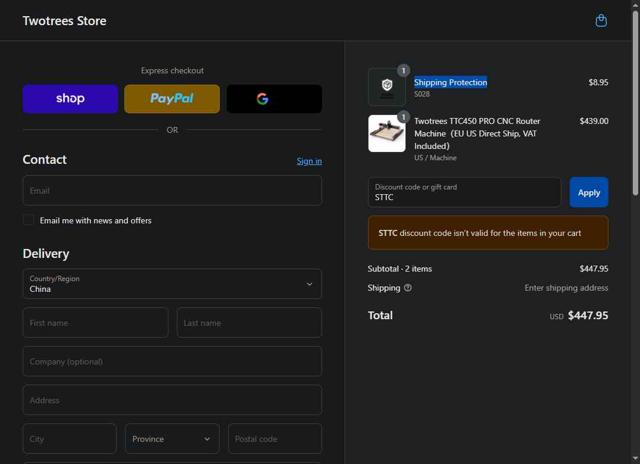Click the Shipping Protection shield thumbnail
The image size is (640, 464).
(x=387, y=87)
